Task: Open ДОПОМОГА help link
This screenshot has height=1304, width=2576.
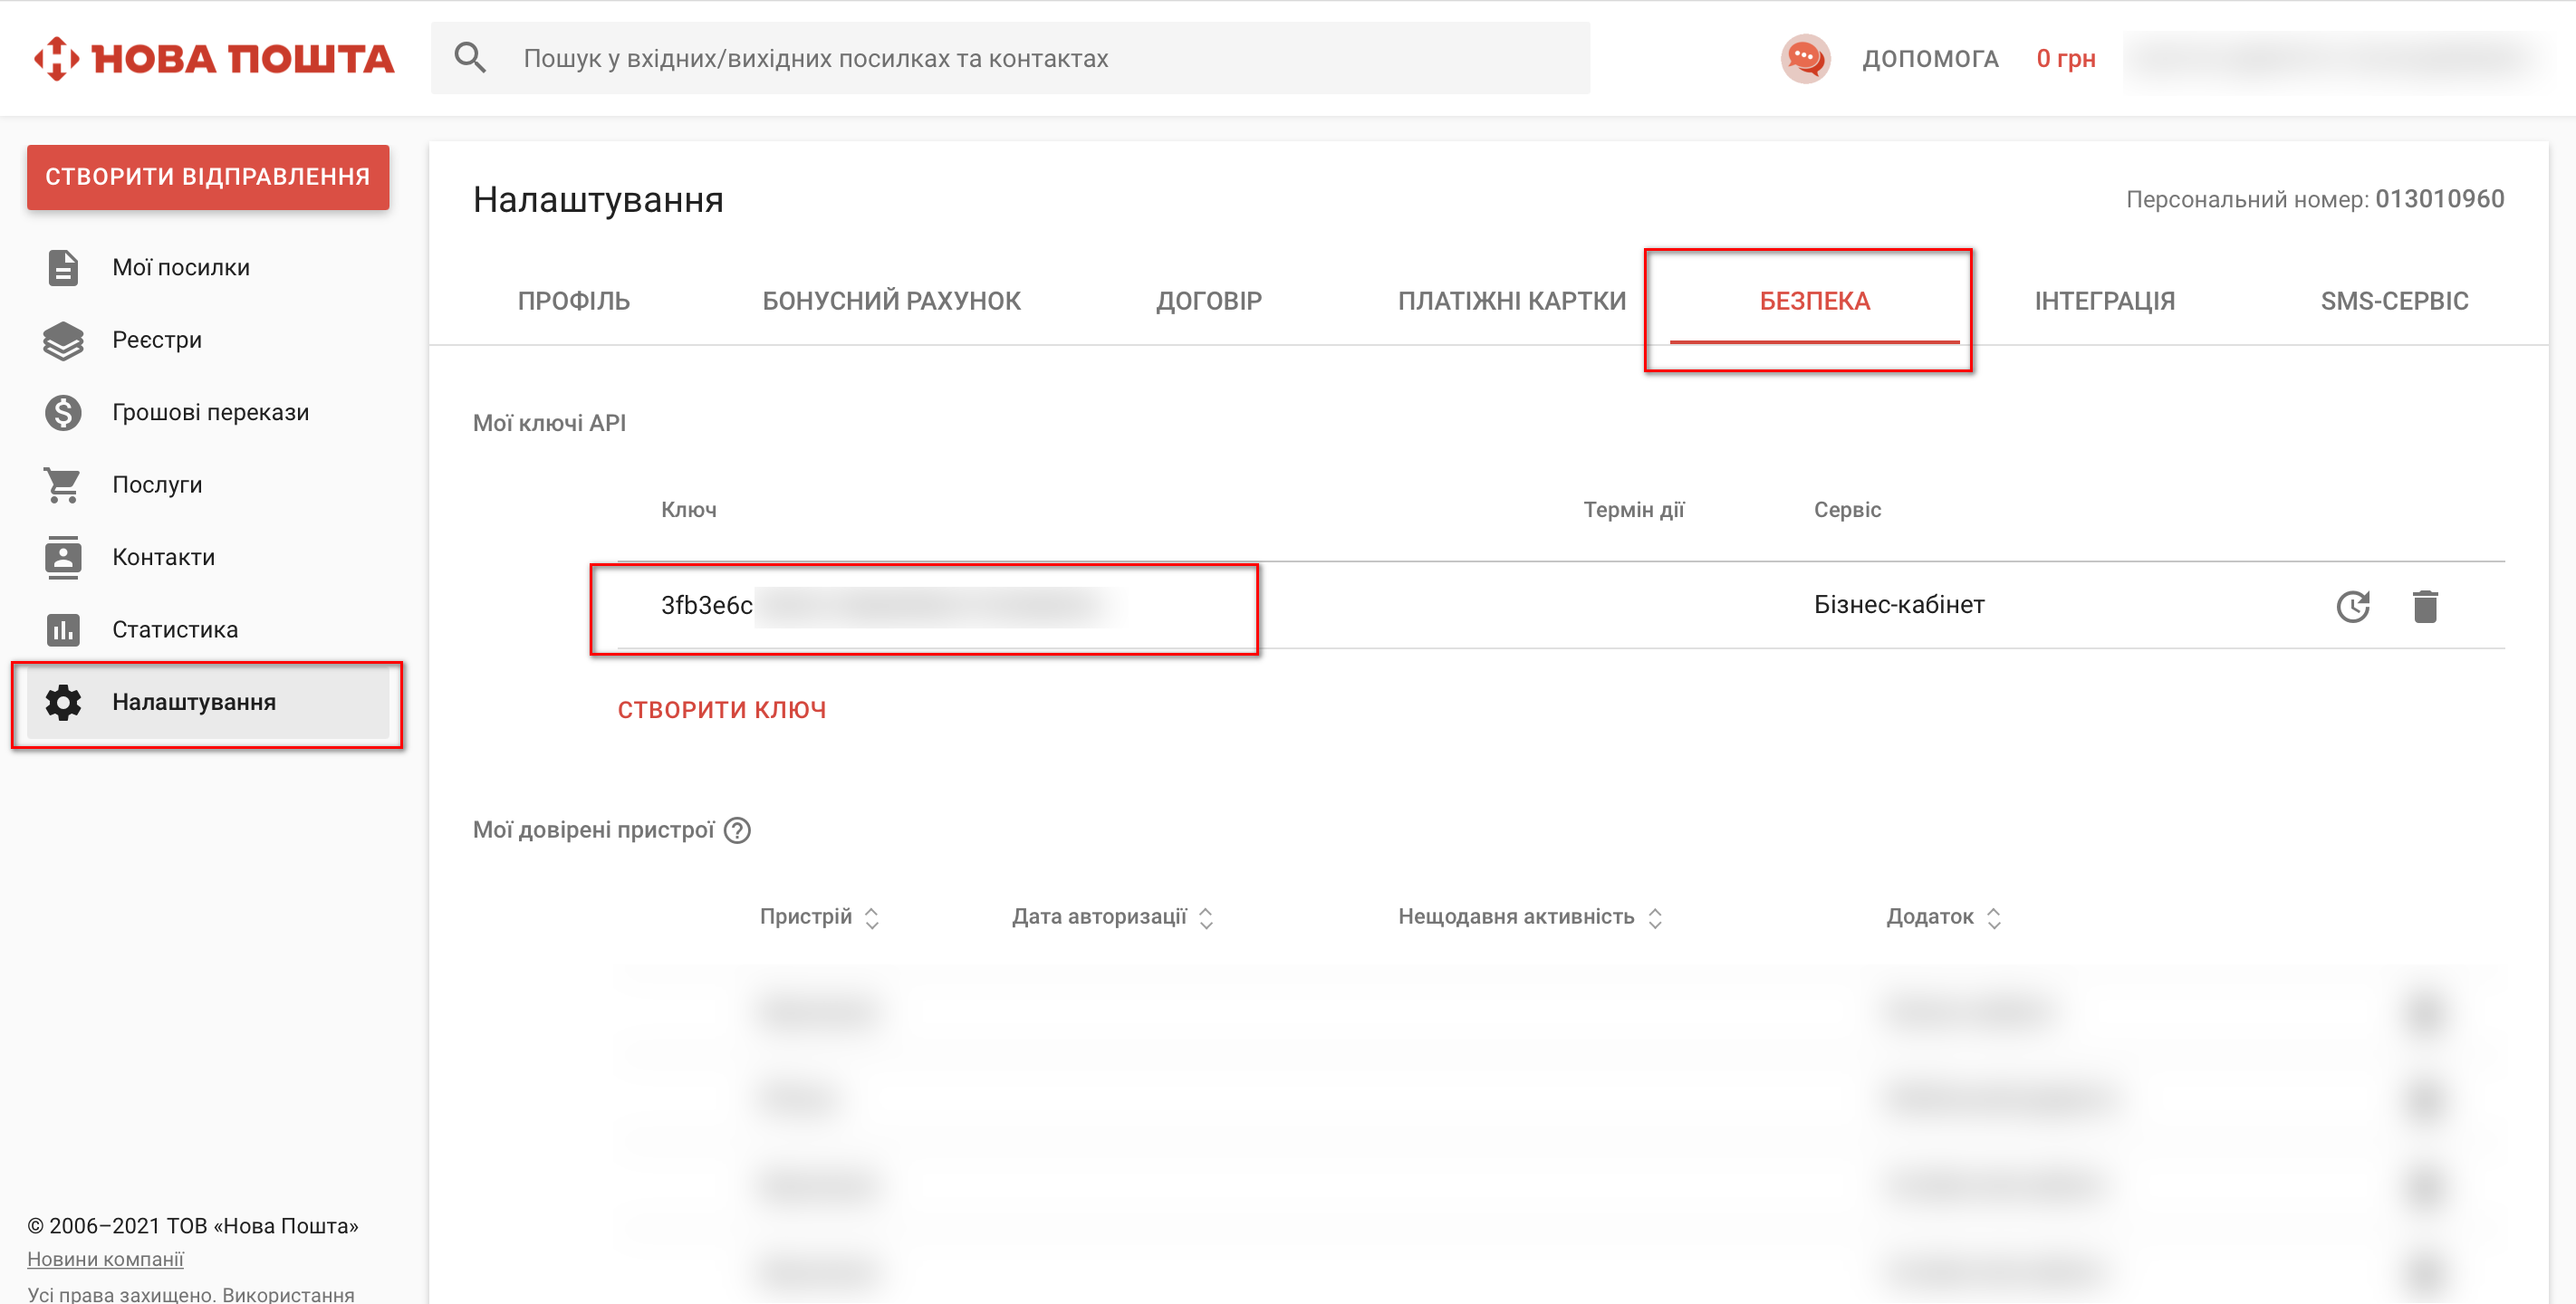Action: coord(1930,59)
